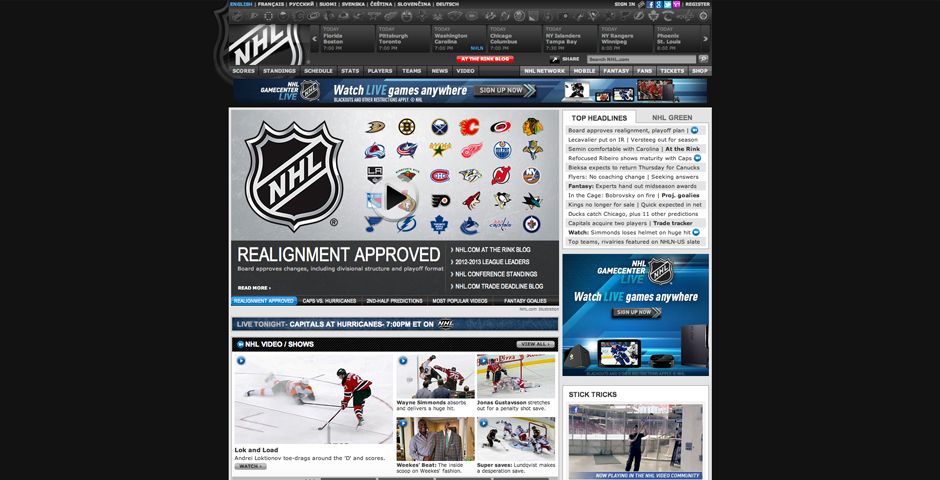Click Read More under Realignment Approved

254,288
